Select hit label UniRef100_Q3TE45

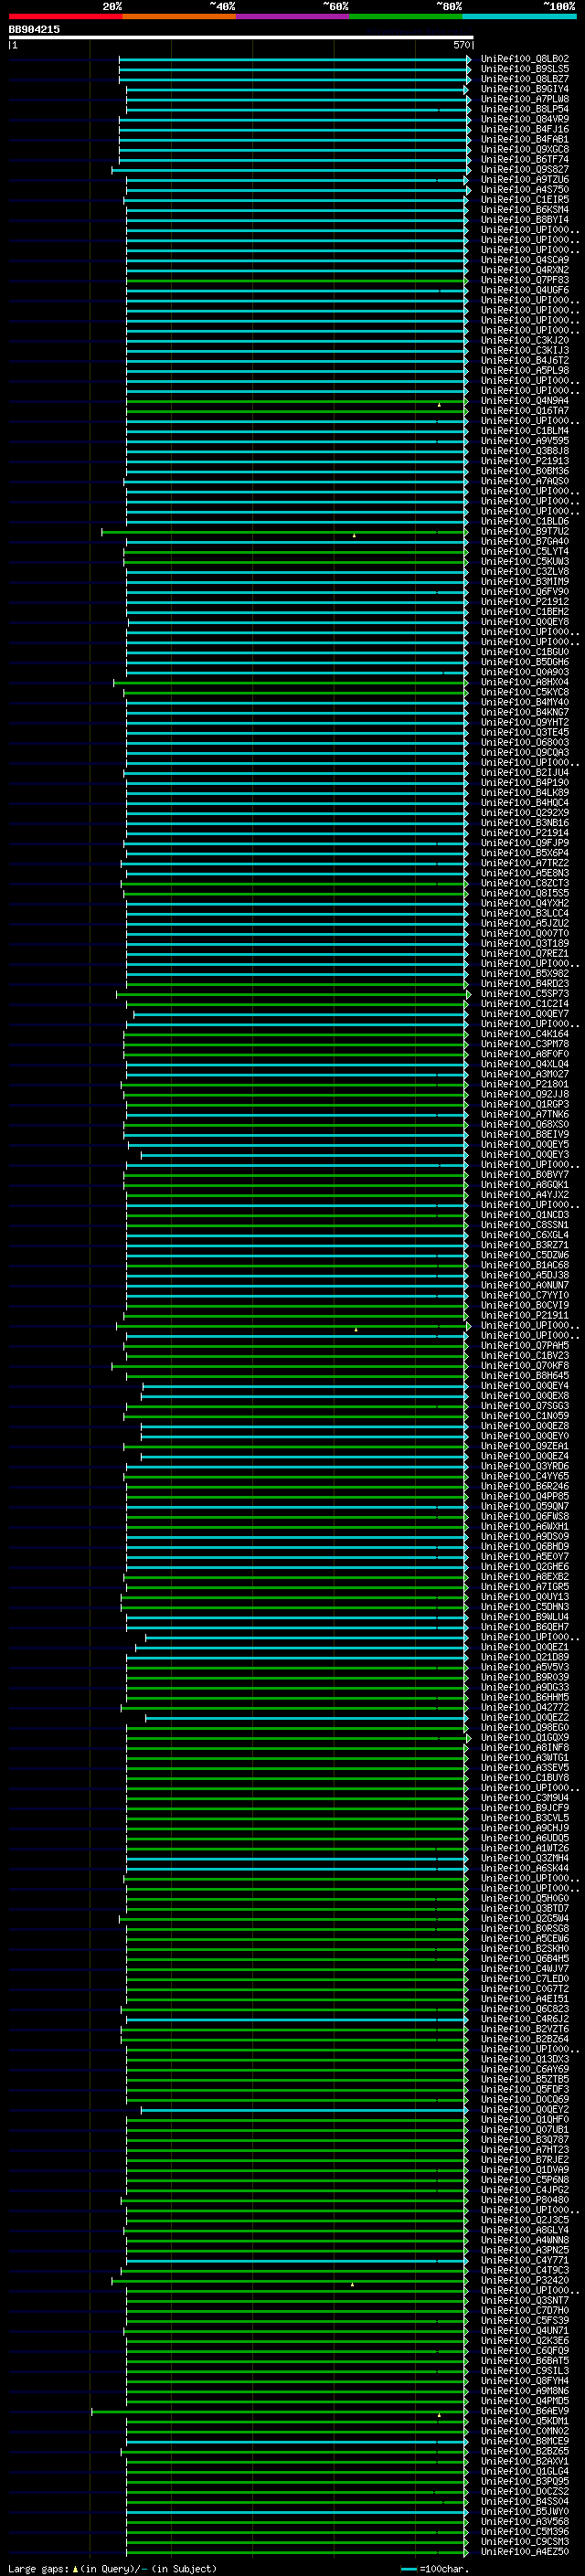524,732
